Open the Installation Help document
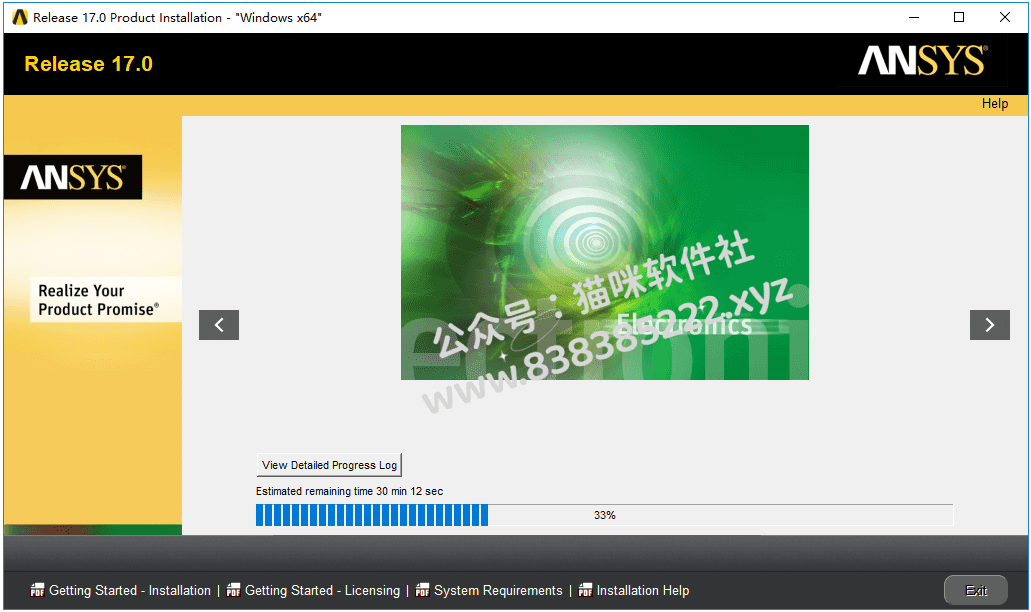The height and width of the screenshot is (612, 1031). click(642, 590)
